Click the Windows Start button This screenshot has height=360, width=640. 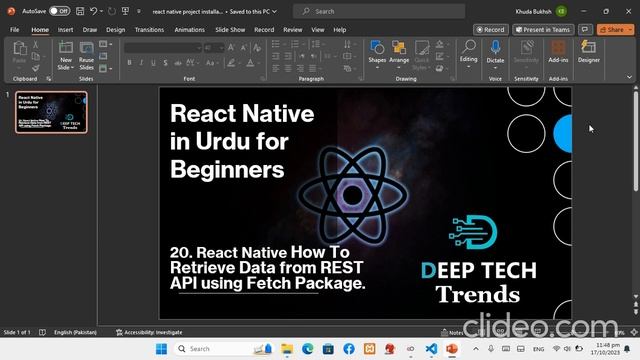161,349
